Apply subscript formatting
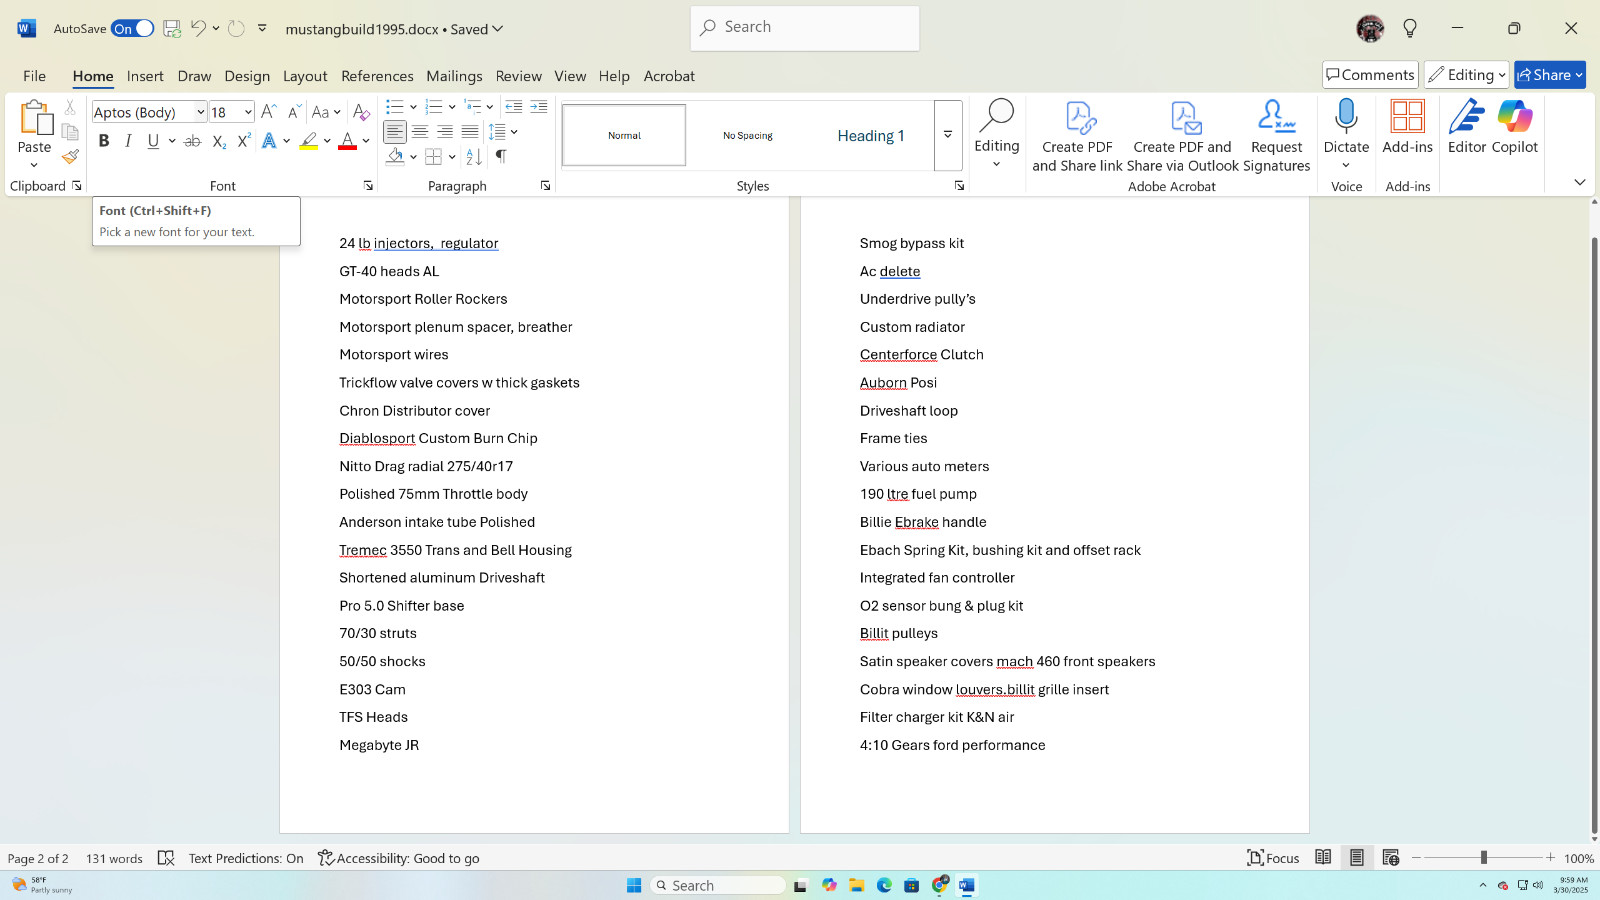This screenshot has height=900, width=1600. (x=219, y=141)
